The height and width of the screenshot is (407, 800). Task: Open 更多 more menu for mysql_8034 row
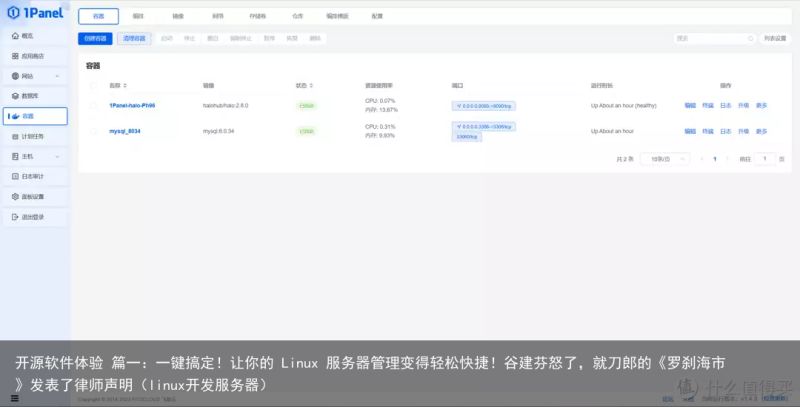click(761, 131)
